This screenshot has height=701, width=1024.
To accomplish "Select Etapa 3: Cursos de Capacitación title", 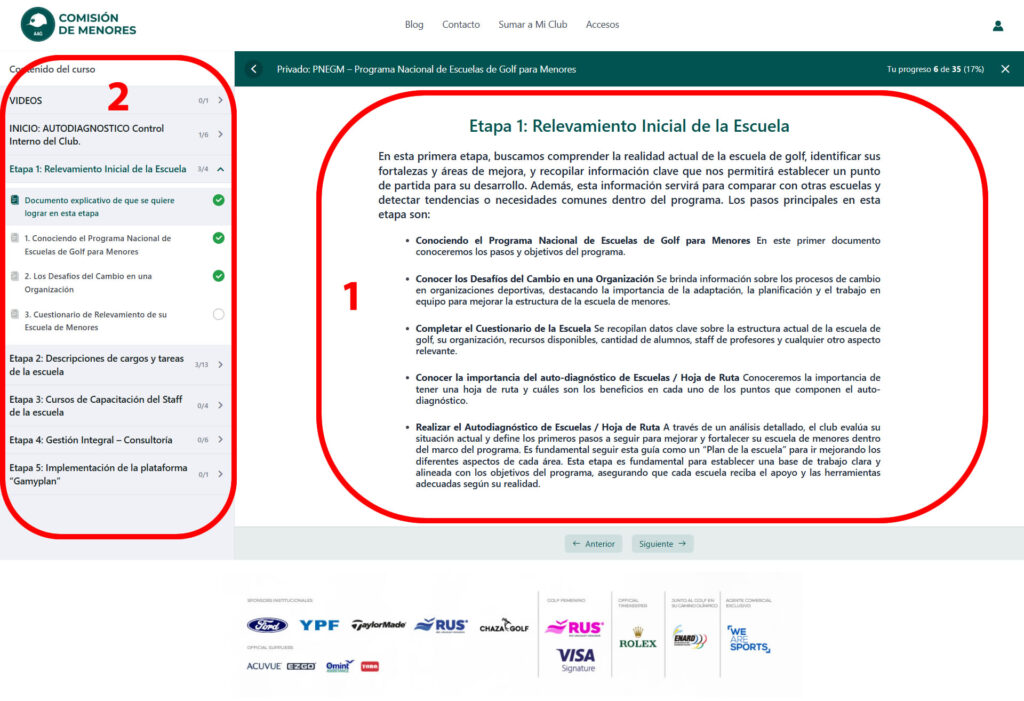I will [x=96, y=405].
